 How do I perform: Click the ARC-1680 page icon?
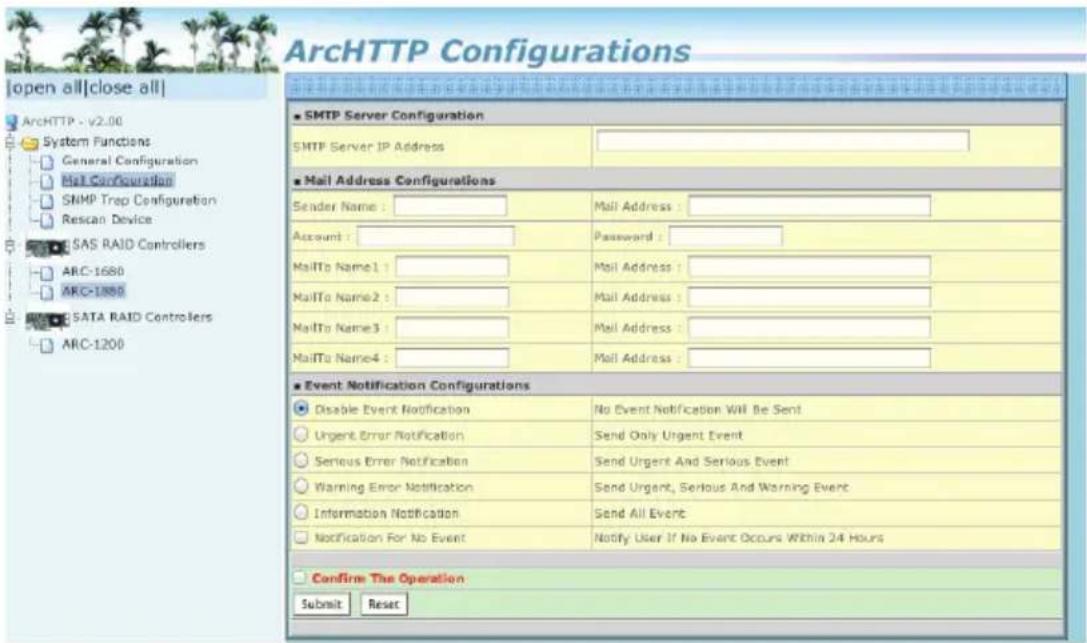coord(46,272)
